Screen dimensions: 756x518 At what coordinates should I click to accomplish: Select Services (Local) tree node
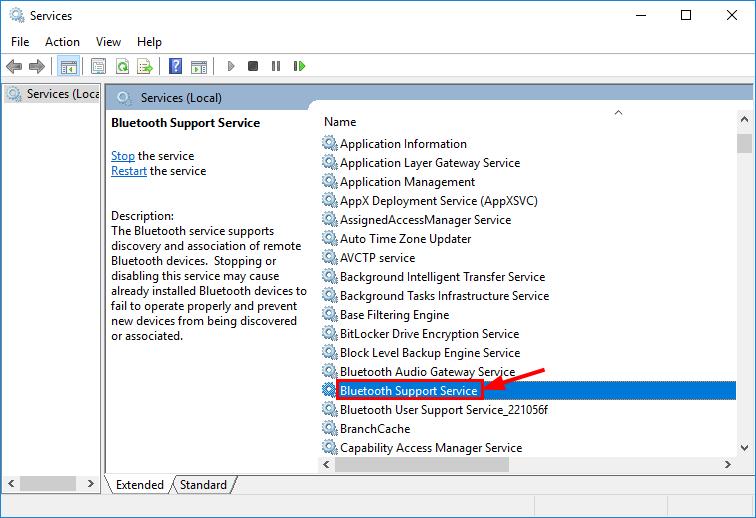tap(53, 94)
